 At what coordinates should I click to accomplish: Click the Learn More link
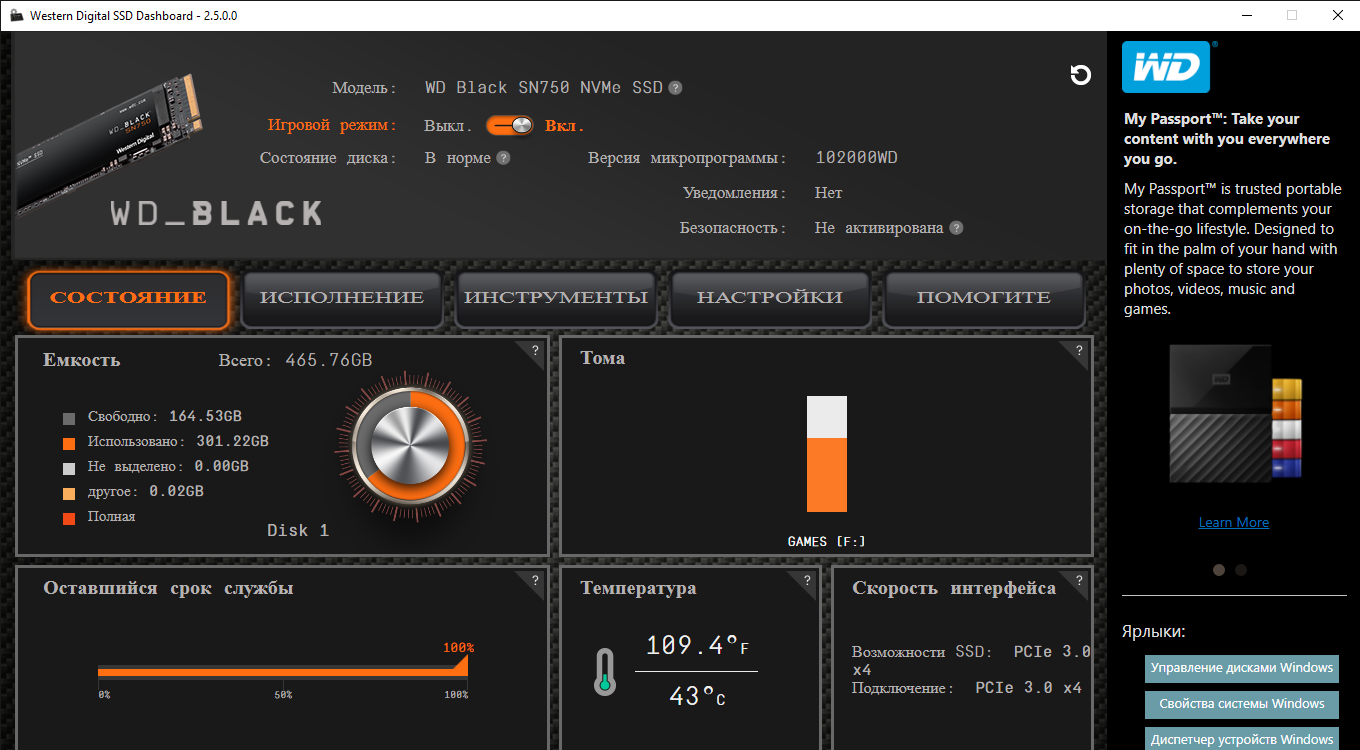click(x=1233, y=522)
